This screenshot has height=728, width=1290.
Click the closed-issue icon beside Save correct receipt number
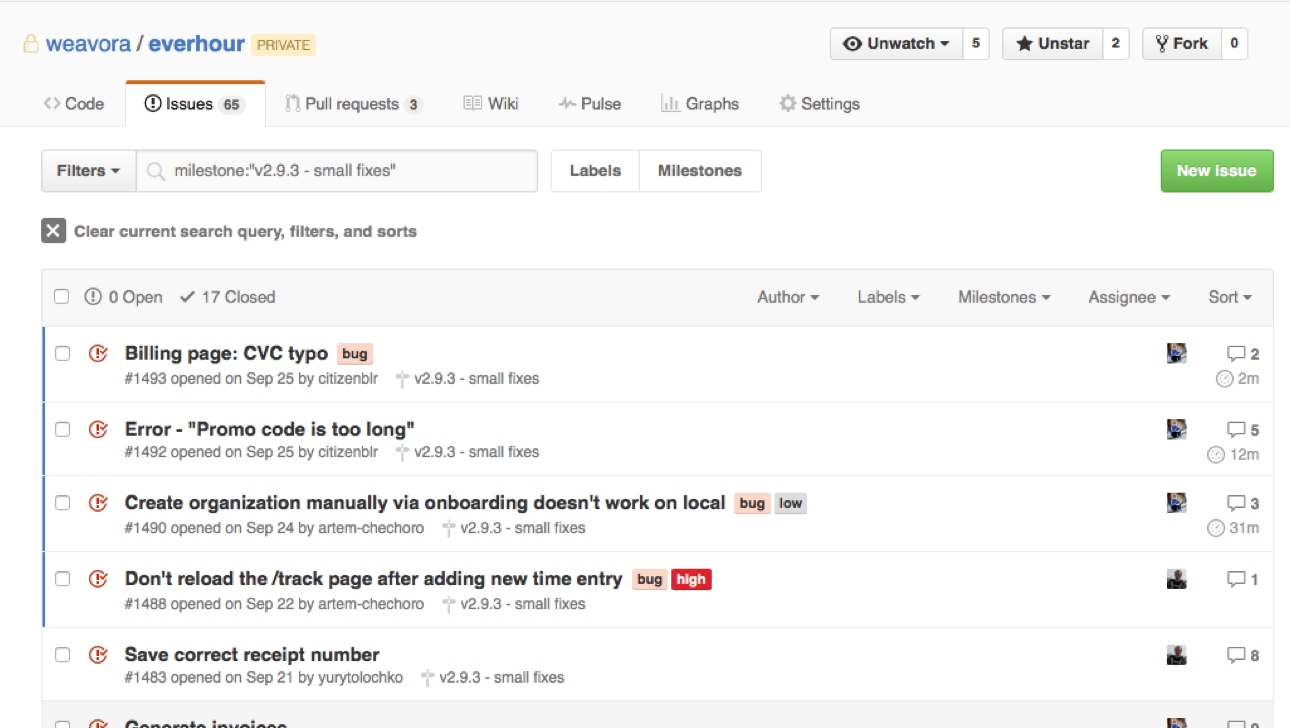tap(98, 655)
